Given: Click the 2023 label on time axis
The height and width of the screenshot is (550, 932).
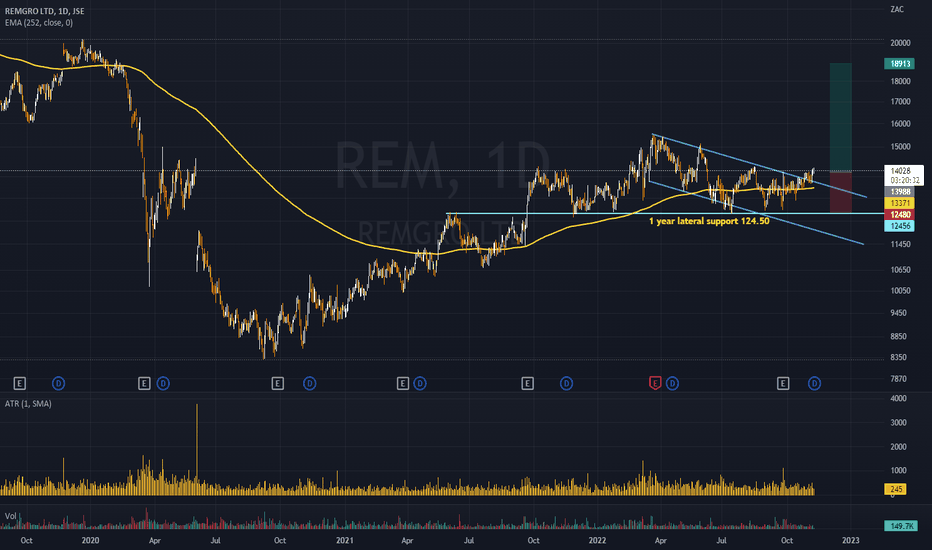Looking at the screenshot, I should [x=851, y=540].
